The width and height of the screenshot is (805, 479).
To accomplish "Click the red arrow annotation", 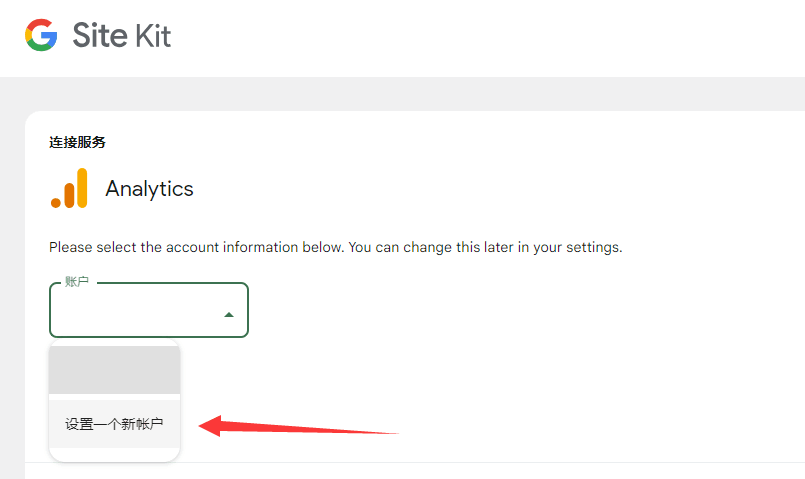I will [x=298, y=428].
